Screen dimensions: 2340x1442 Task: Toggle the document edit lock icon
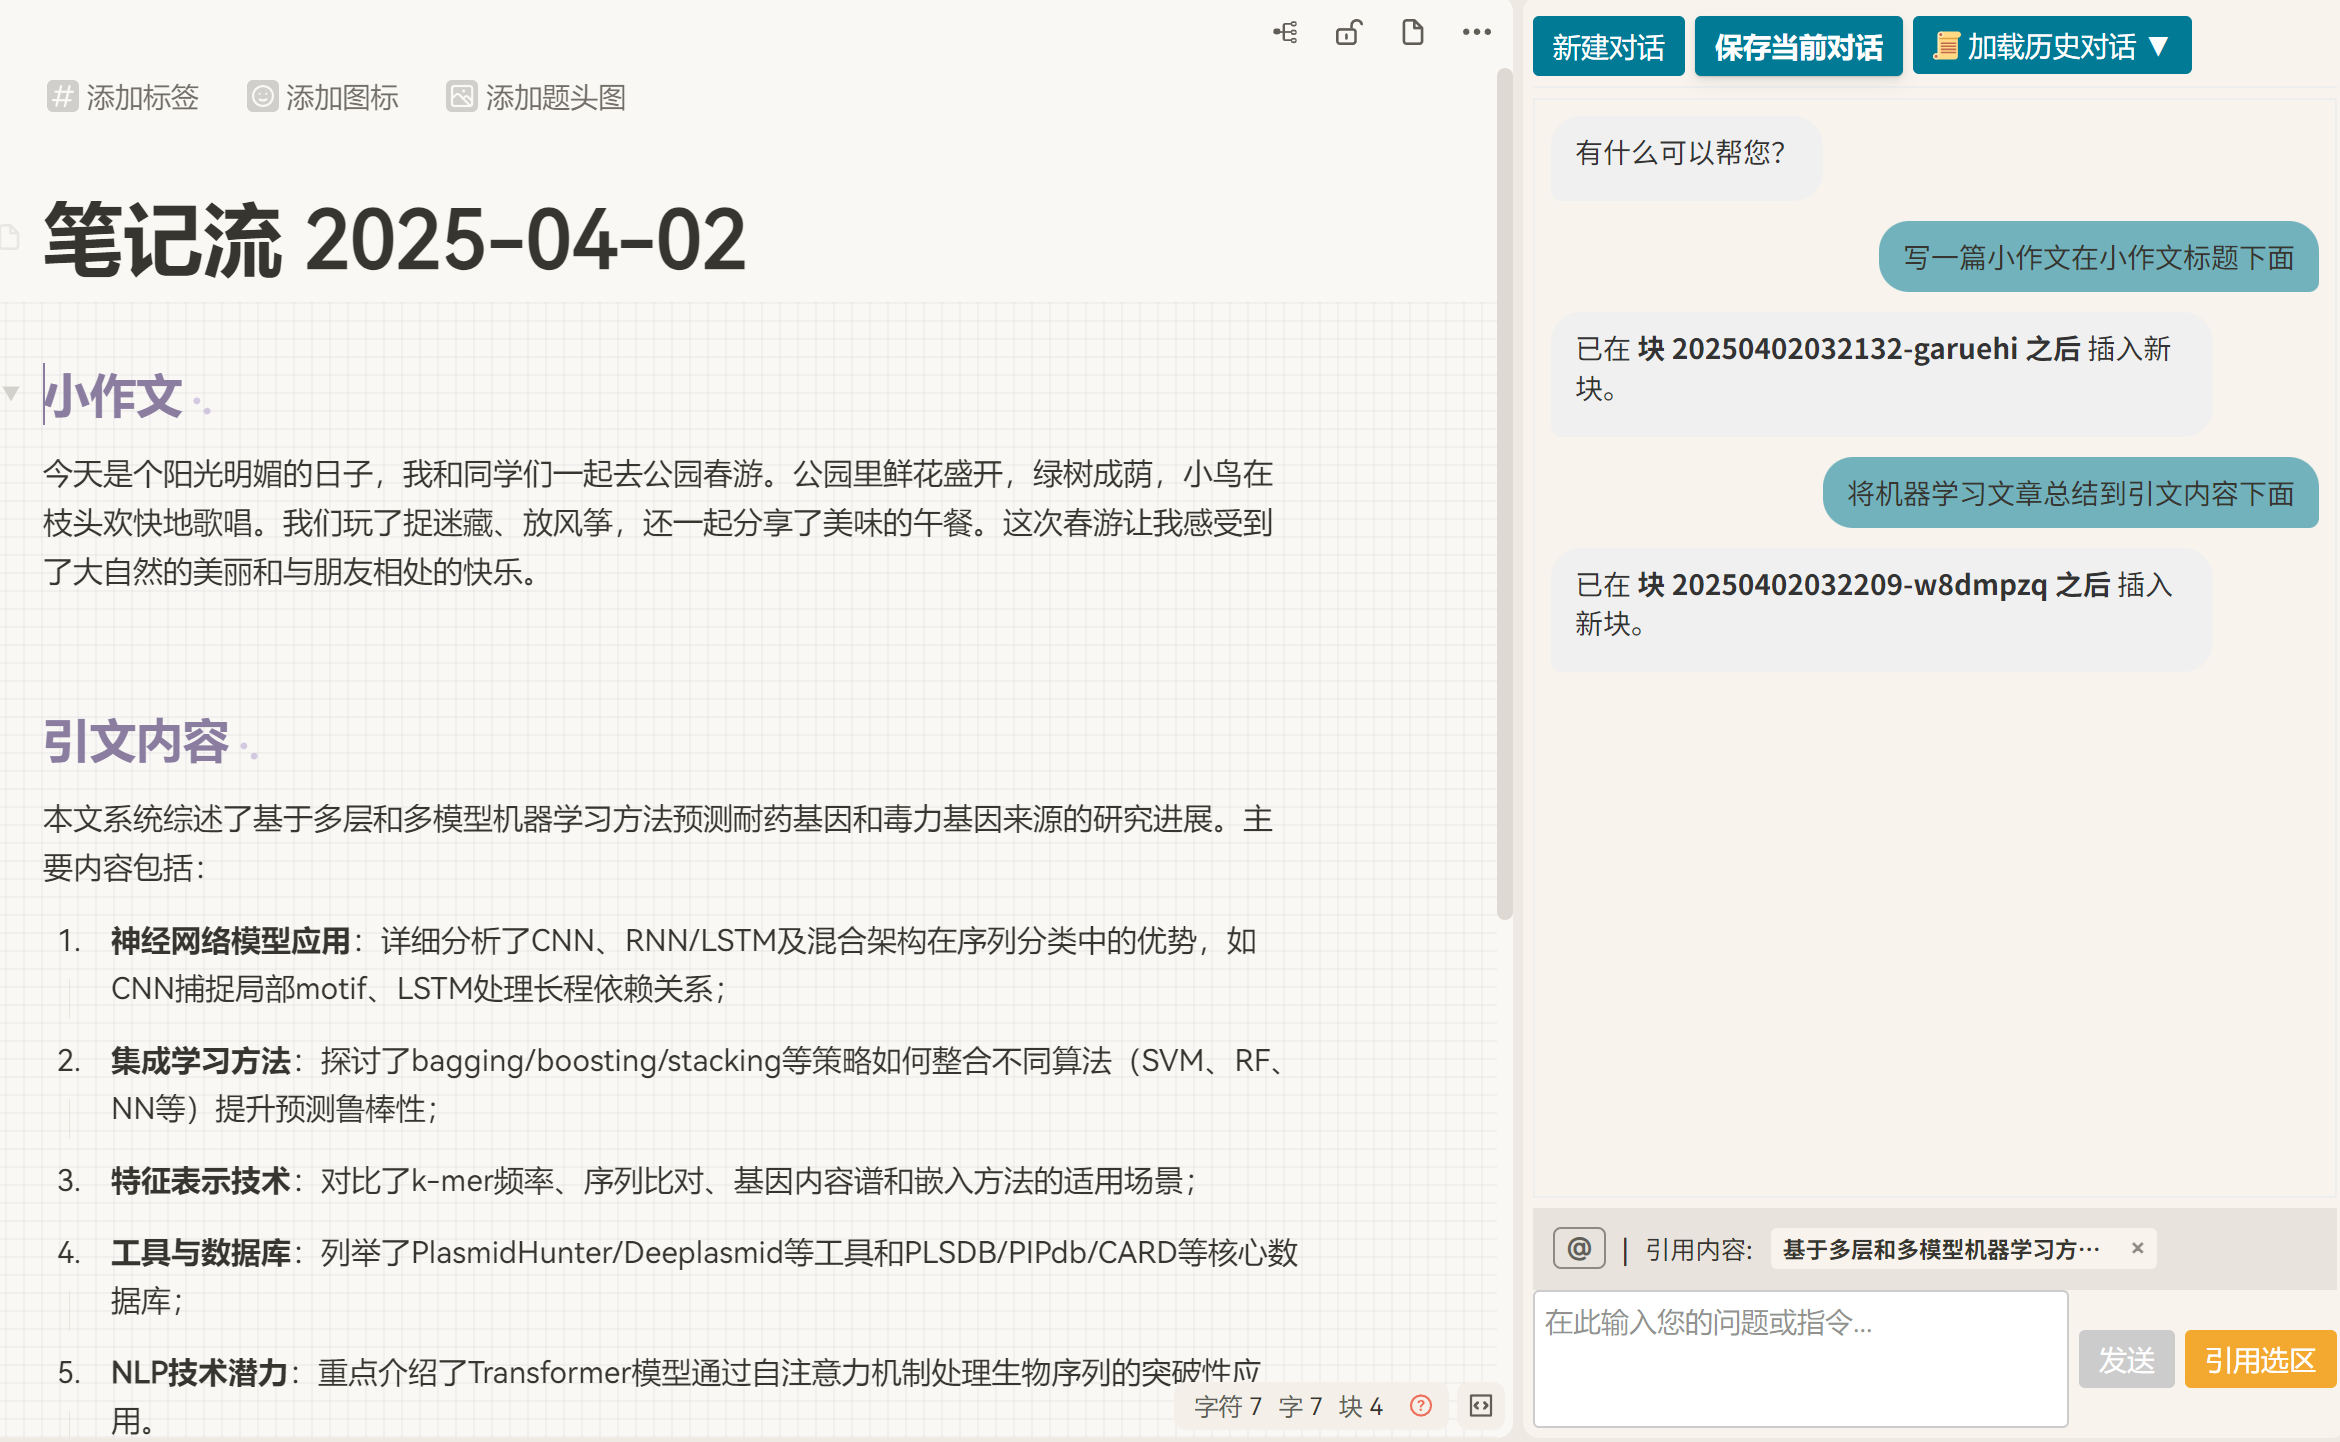[x=1348, y=33]
